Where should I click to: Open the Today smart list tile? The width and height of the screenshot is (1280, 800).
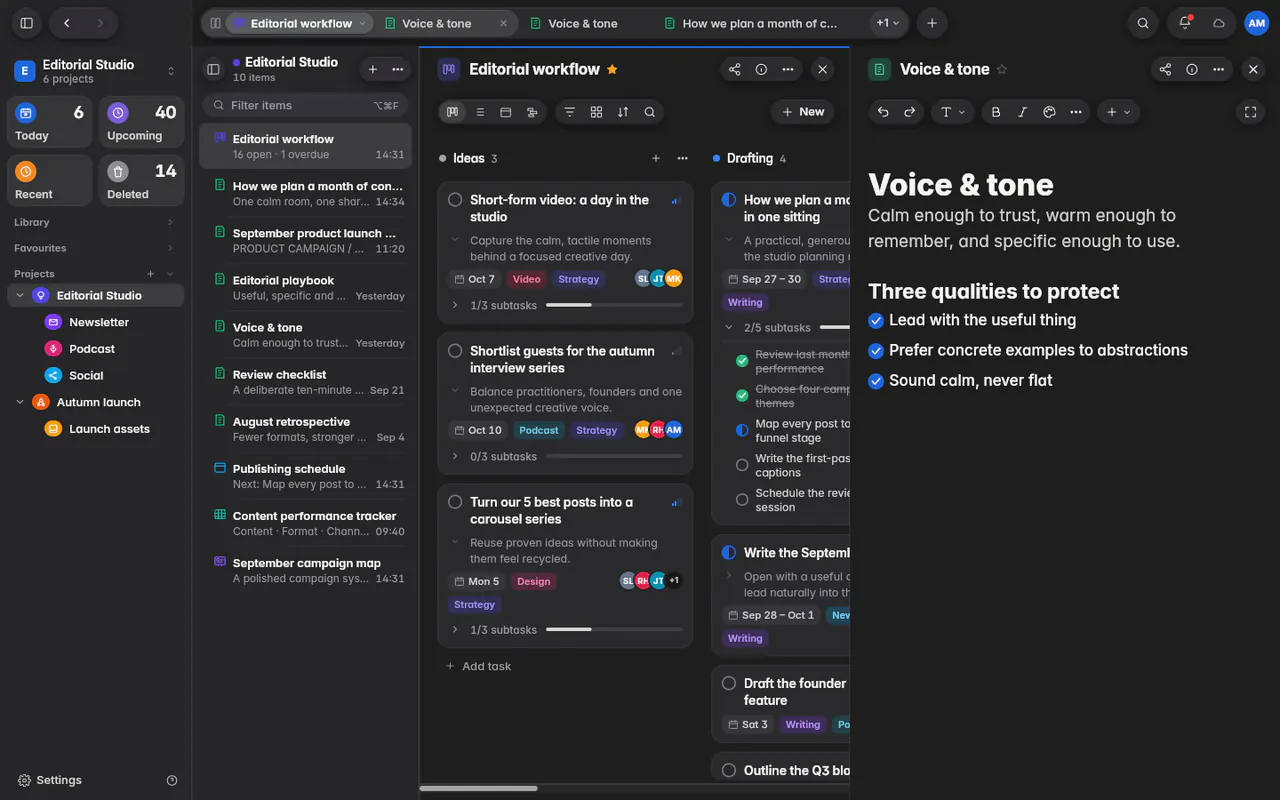pyautogui.click(x=50, y=122)
